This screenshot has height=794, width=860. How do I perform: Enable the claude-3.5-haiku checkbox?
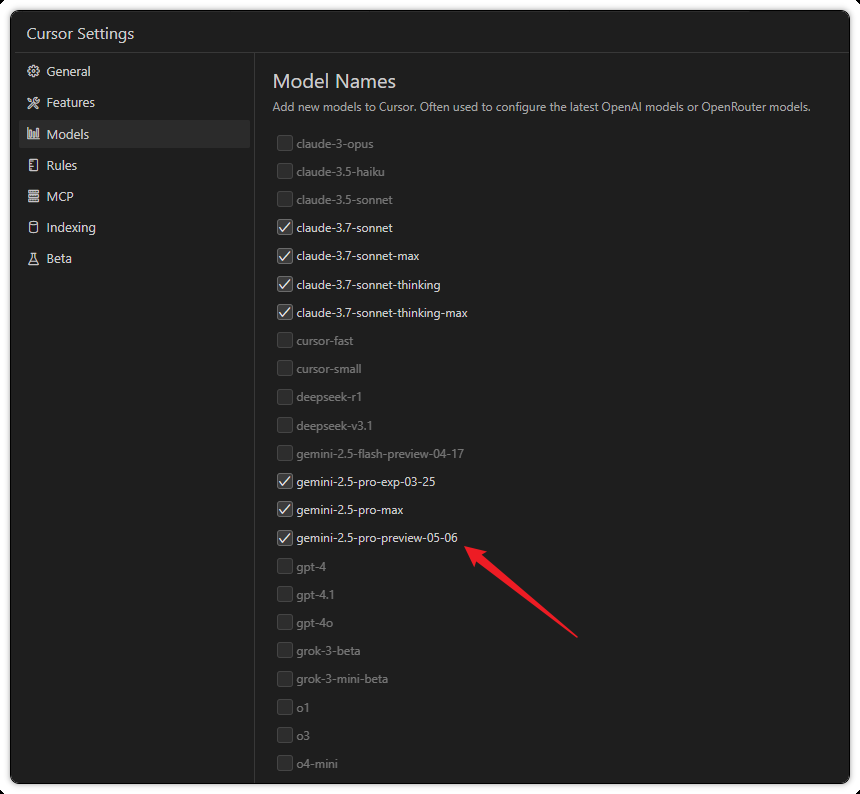tap(285, 171)
